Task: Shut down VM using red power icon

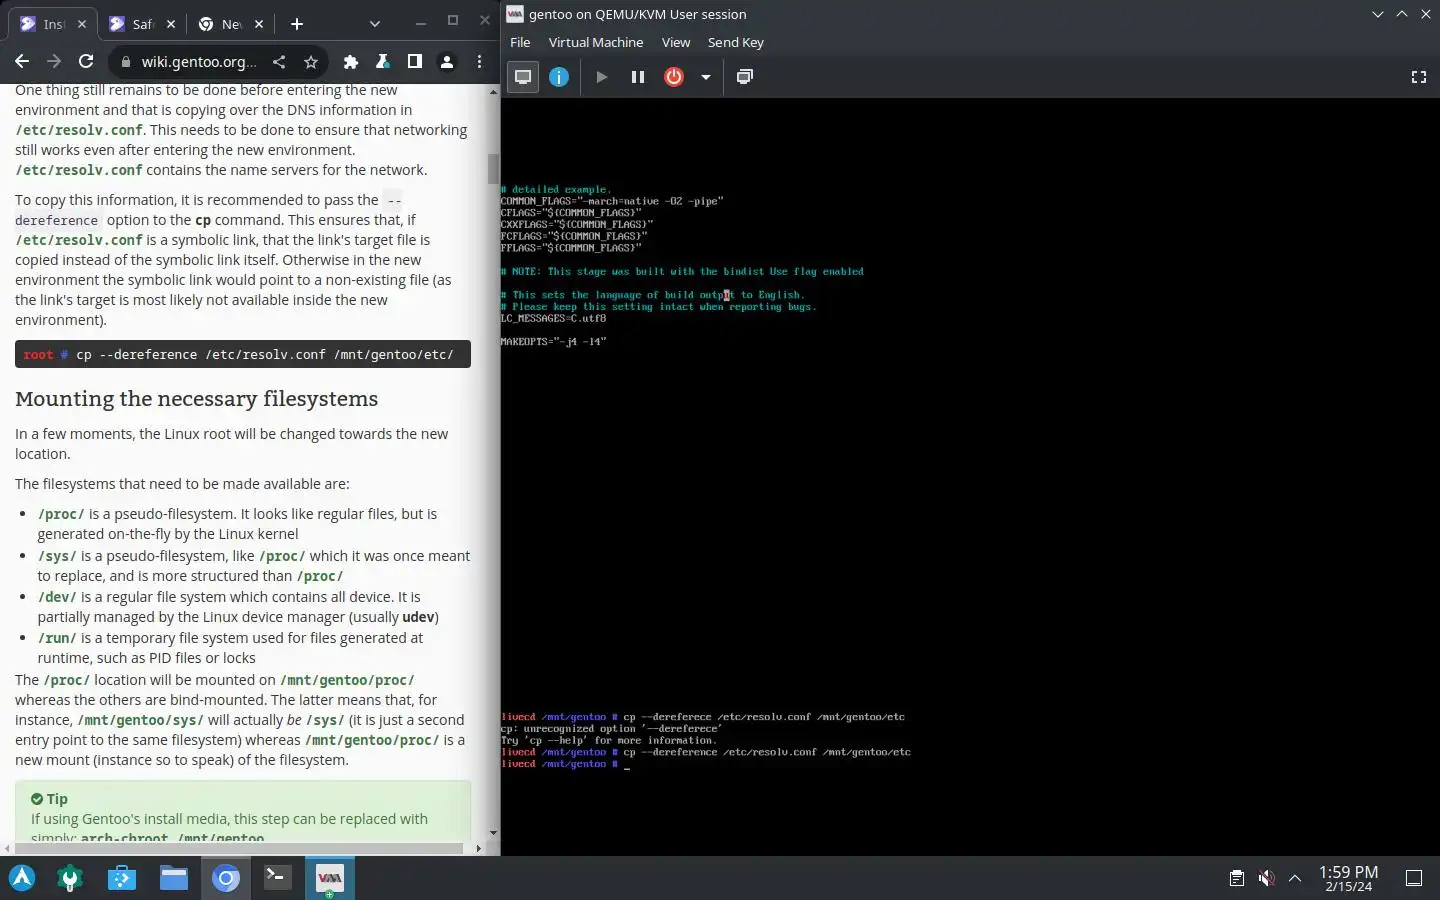Action: pyautogui.click(x=674, y=77)
